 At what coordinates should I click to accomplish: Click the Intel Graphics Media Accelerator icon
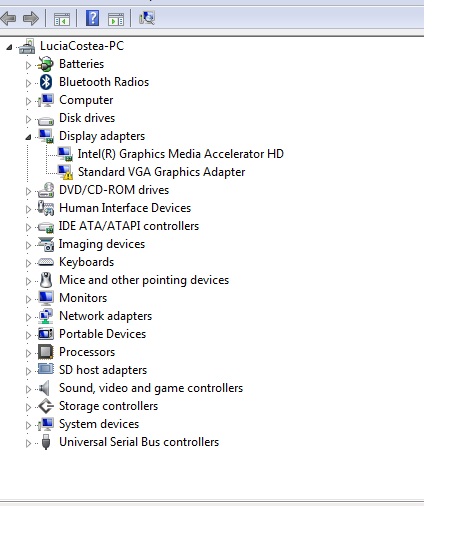click(65, 154)
